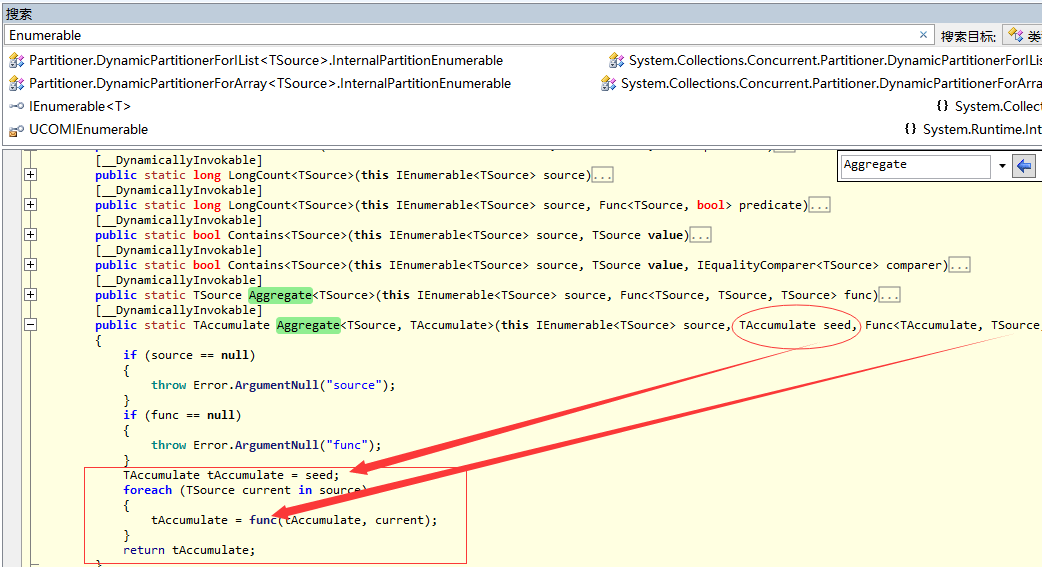Click namespace braces icon beside System.Collec
The height and width of the screenshot is (567, 1042).
942,106
